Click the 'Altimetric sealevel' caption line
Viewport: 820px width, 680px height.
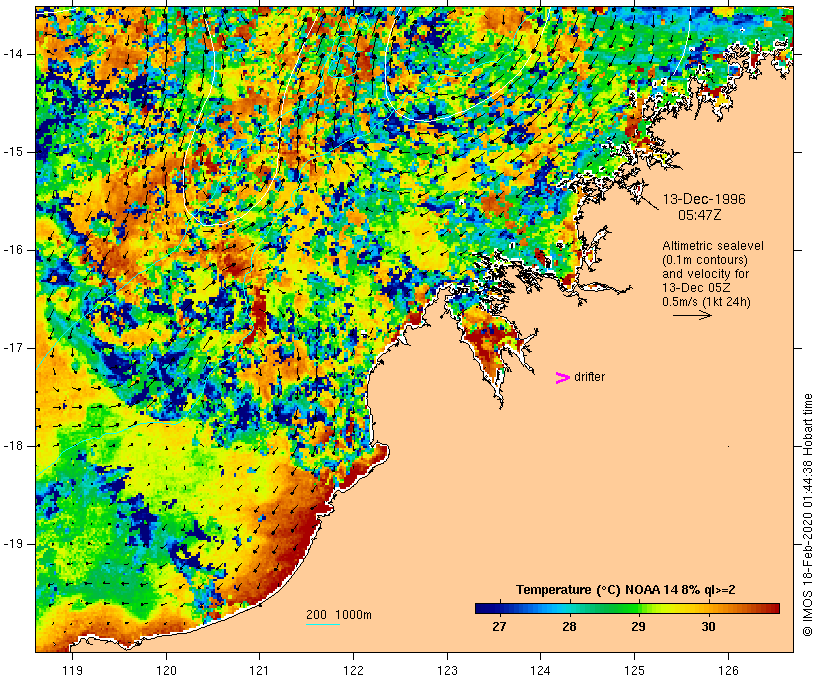point(713,246)
